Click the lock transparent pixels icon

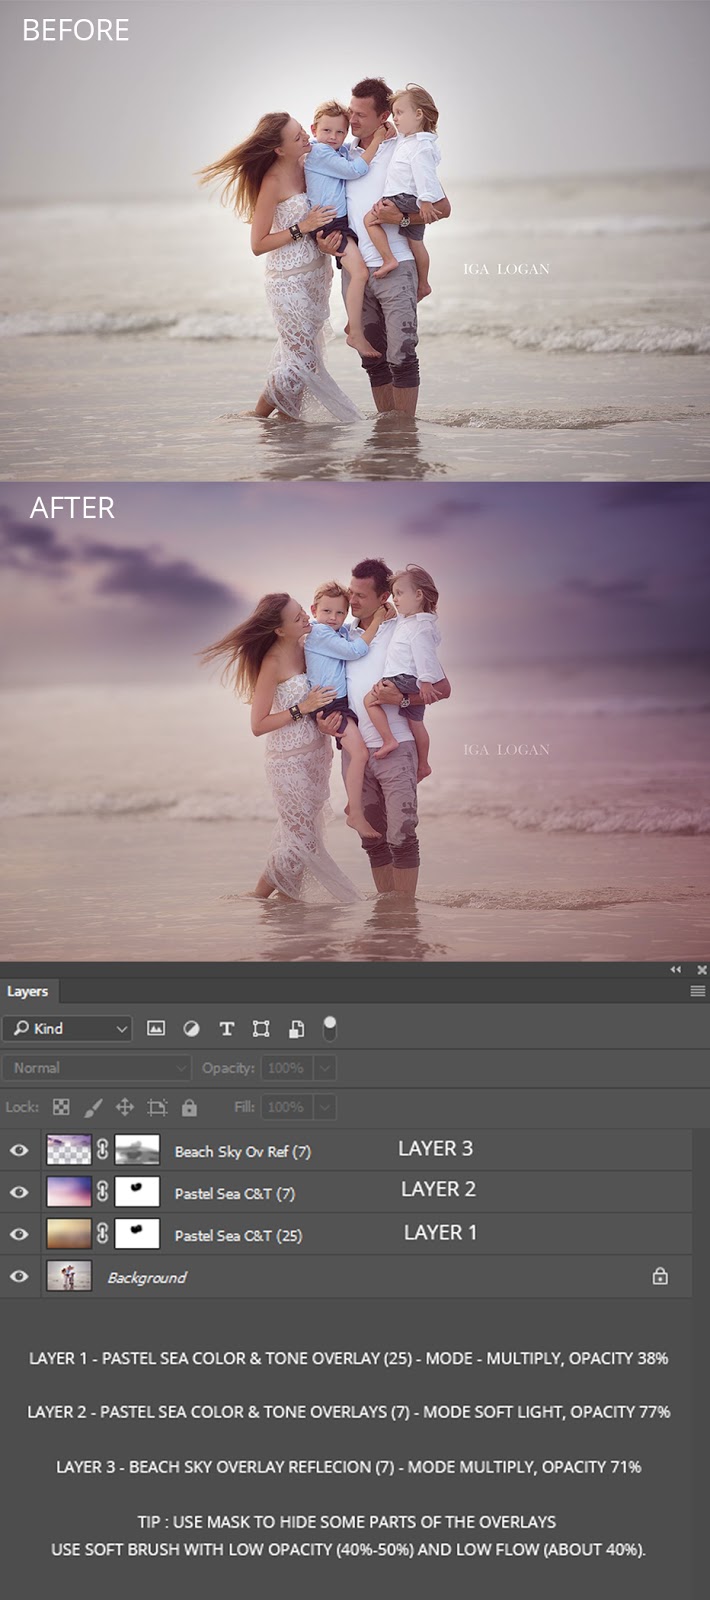pyautogui.click(x=61, y=1107)
